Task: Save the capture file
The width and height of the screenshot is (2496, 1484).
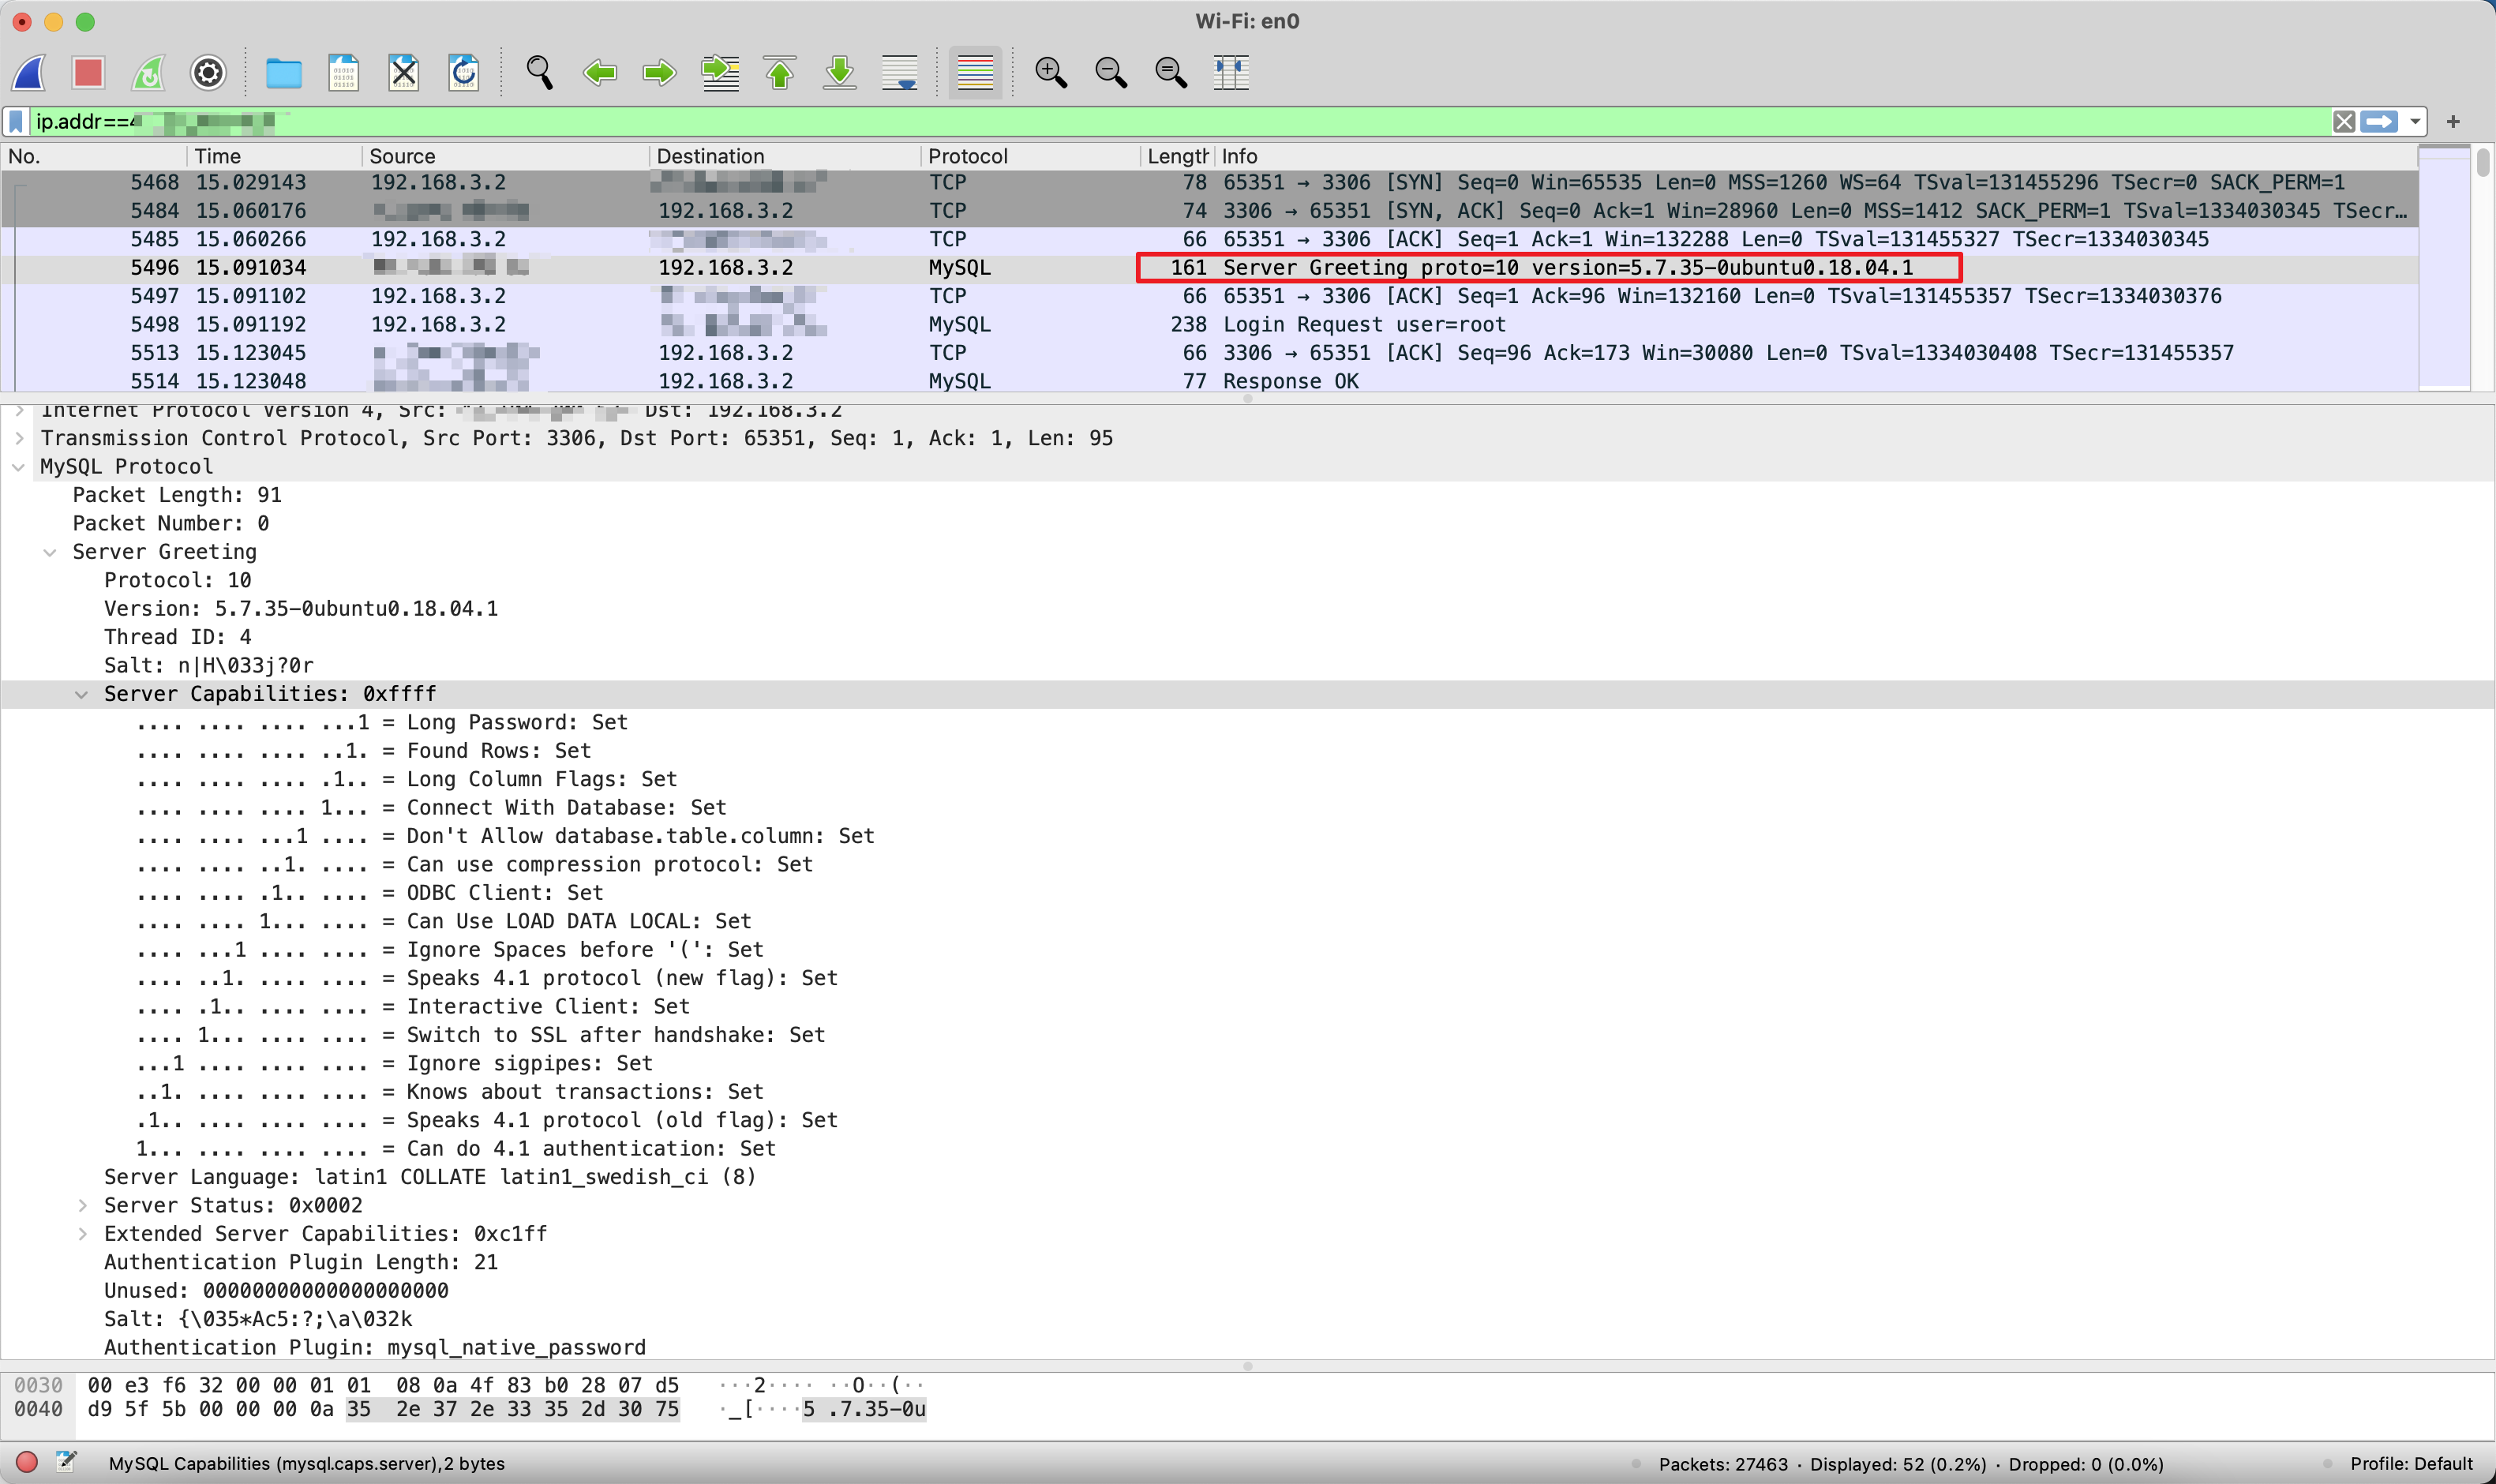Action: [x=343, y=72]
